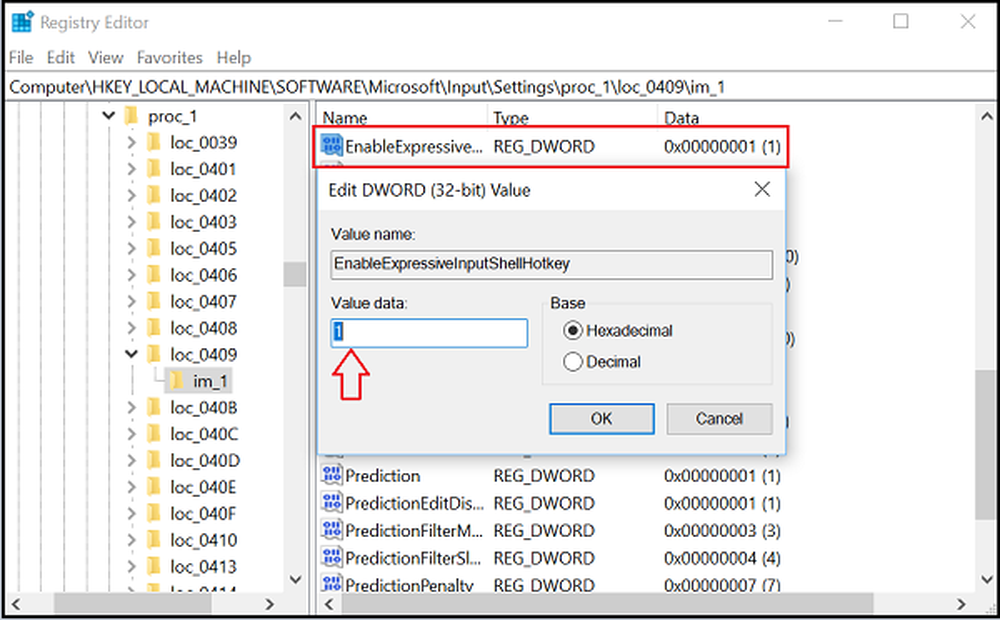Close the Edit DWORD dialog with X
Image resolution: width=1000 pixels, height=620 pixels.
click(x=762, y=189)
